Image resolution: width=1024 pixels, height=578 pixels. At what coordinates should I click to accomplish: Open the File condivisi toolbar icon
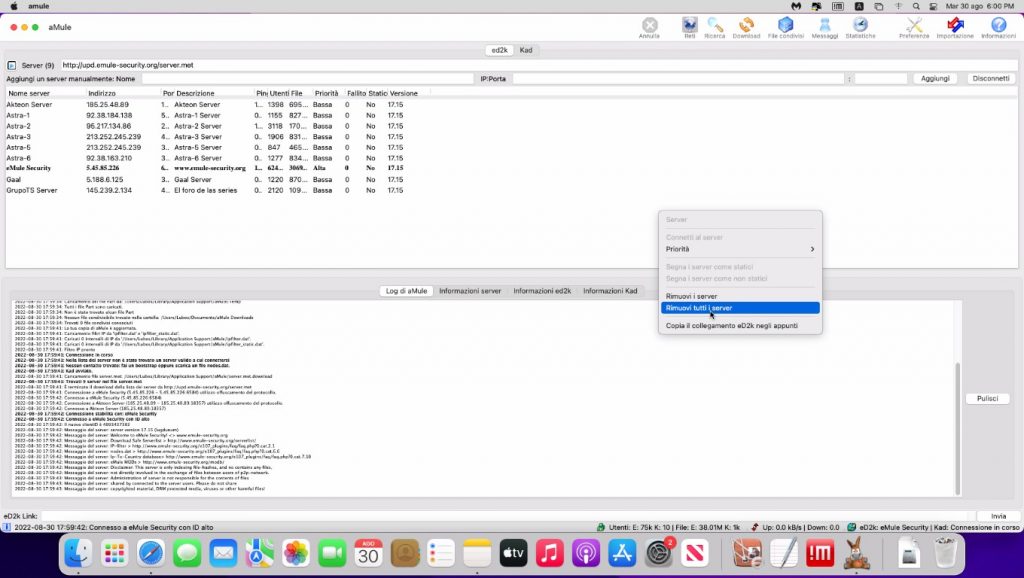[x=786, y=26]
